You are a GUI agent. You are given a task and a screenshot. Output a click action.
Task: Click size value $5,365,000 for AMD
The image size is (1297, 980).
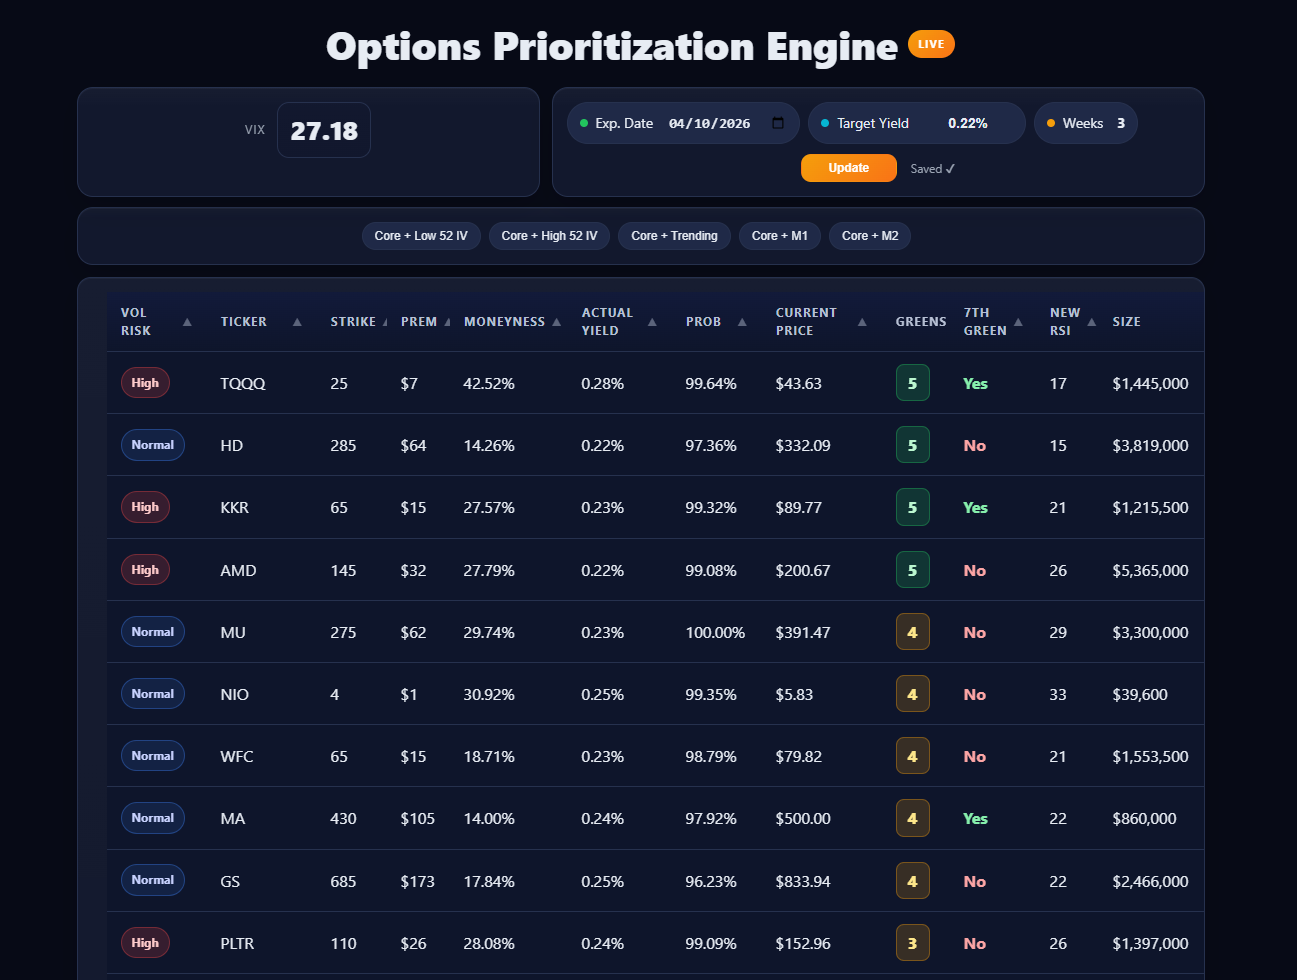click(1150, 570)
